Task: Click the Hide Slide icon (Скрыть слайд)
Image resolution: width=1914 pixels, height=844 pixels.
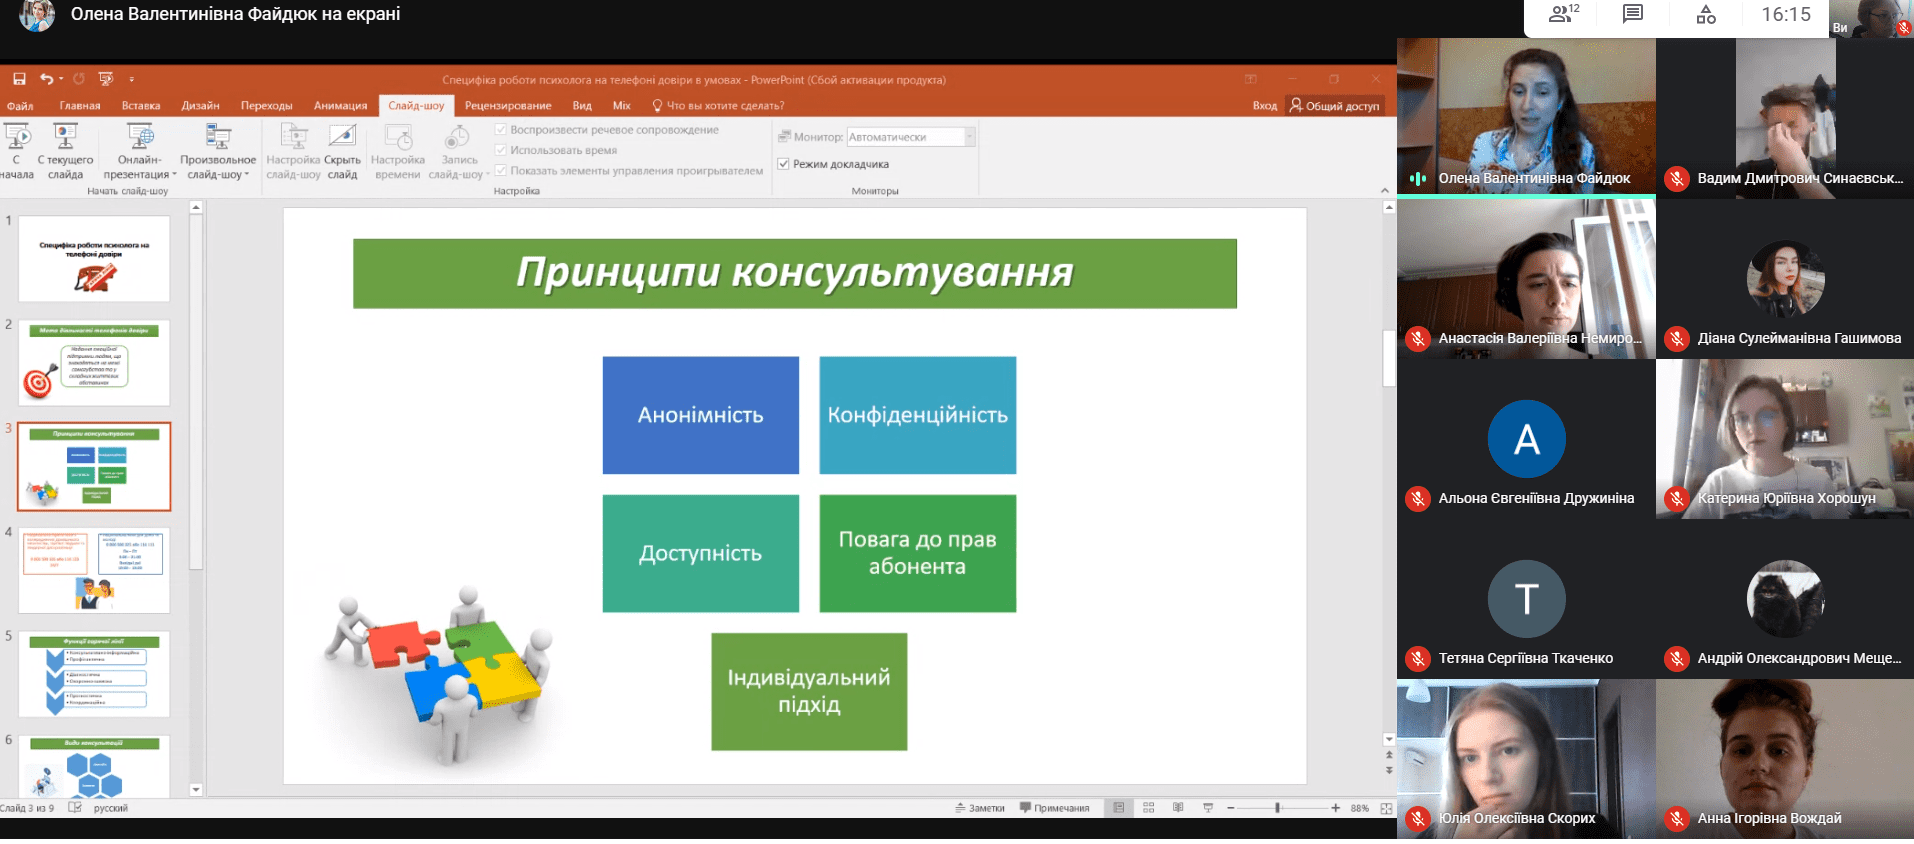Action: [342, 152]
